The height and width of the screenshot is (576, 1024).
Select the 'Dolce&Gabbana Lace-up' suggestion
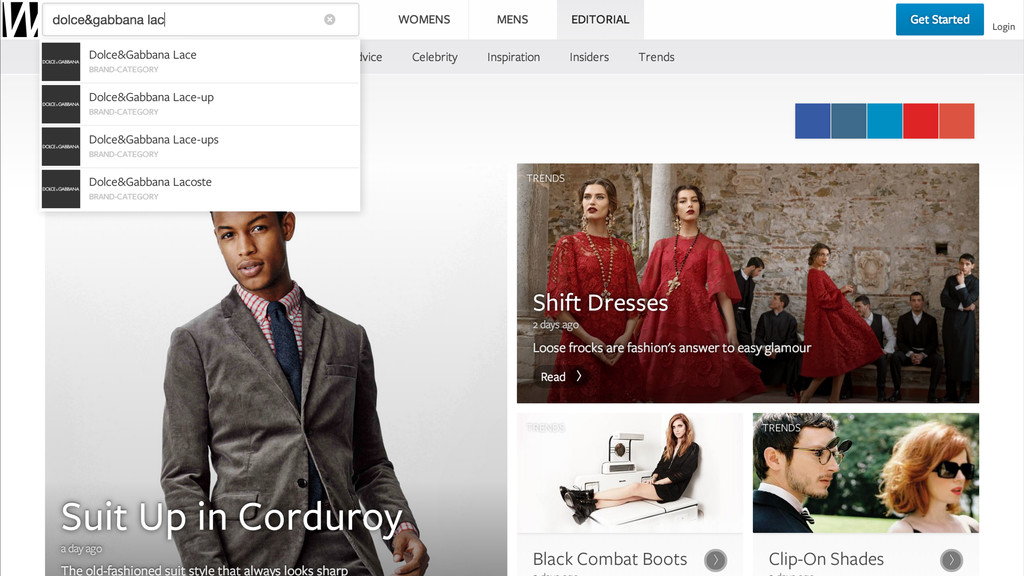click(200, 104)
